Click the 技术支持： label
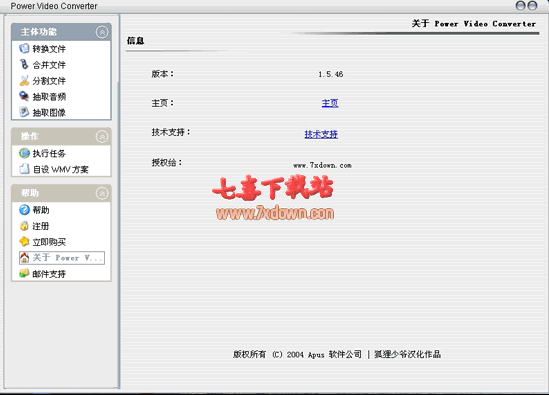Image resolution: width=549 pixels, height=395 pixels. pos(171,132)
